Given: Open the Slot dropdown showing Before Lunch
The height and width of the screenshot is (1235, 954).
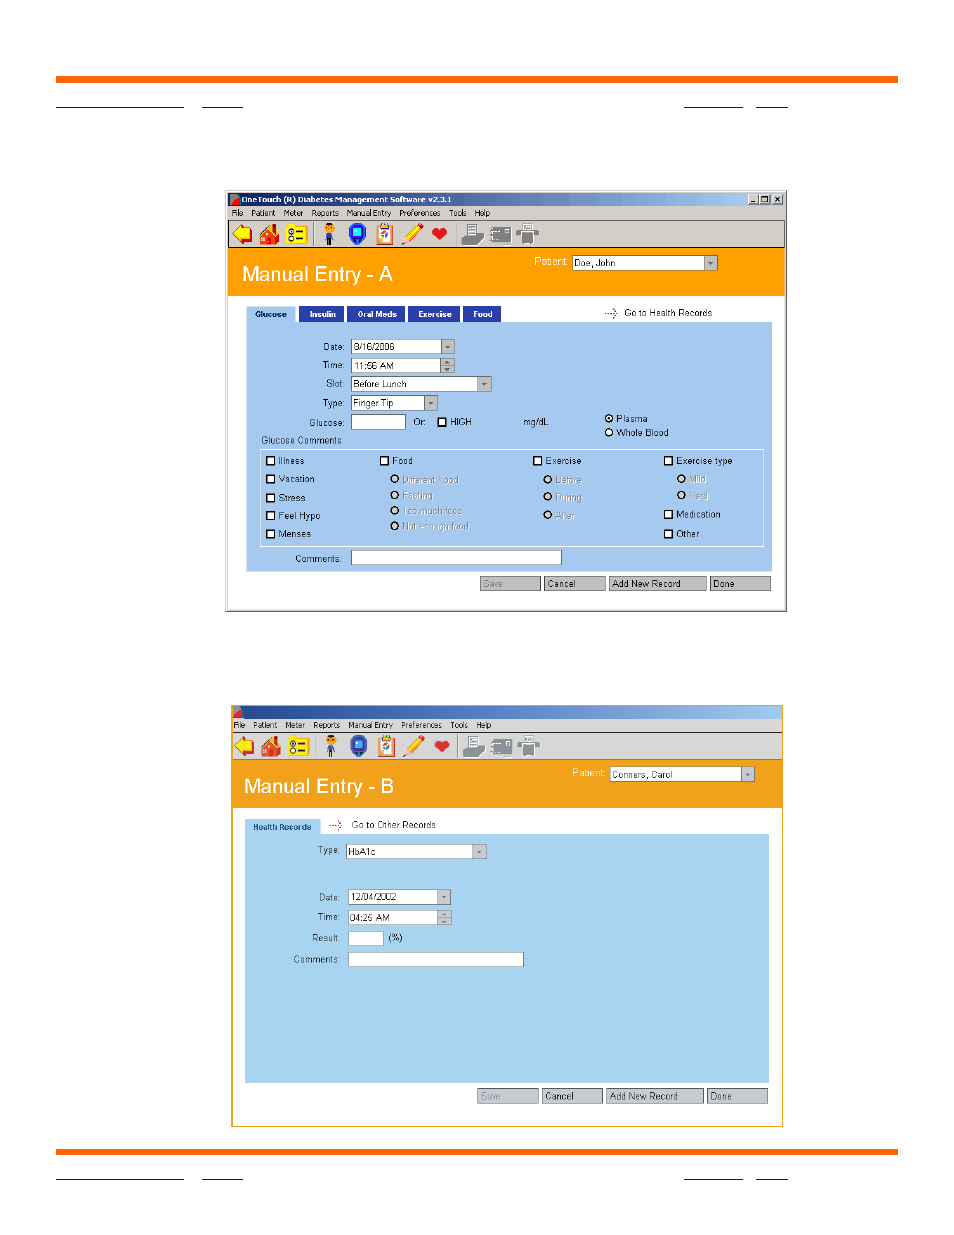Looking at the screenshot, I should (x=485, y=384).
